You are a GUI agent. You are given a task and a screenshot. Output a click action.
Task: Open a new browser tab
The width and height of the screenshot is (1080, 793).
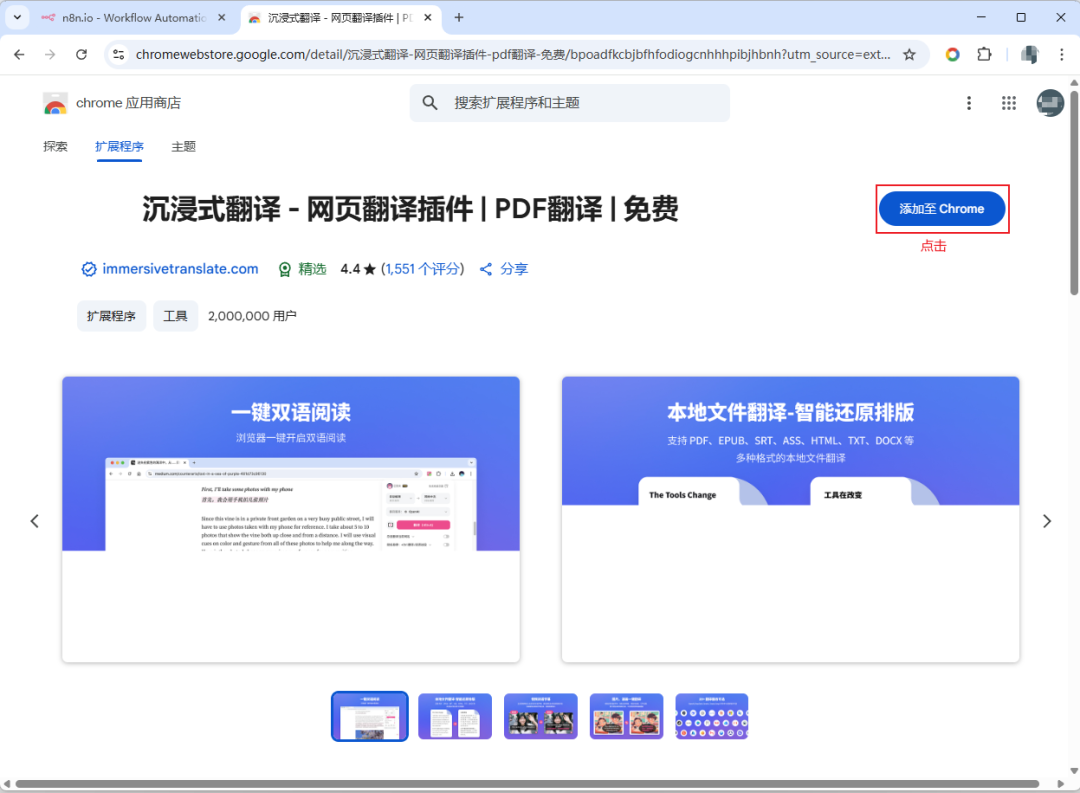point(459,18)
